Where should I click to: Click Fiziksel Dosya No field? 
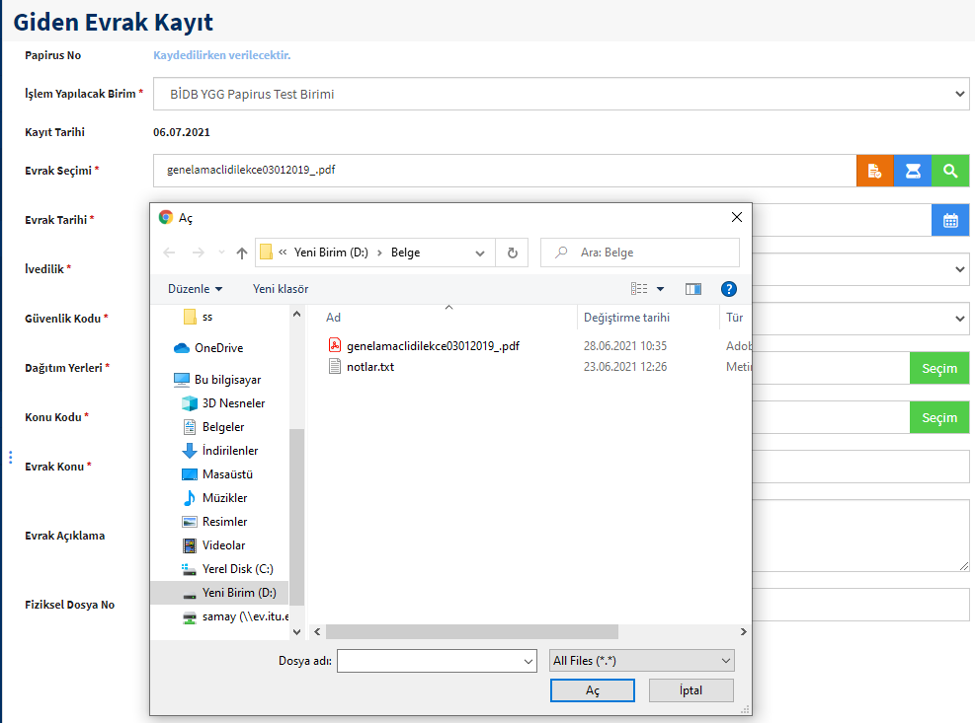[x=860, y=605]
